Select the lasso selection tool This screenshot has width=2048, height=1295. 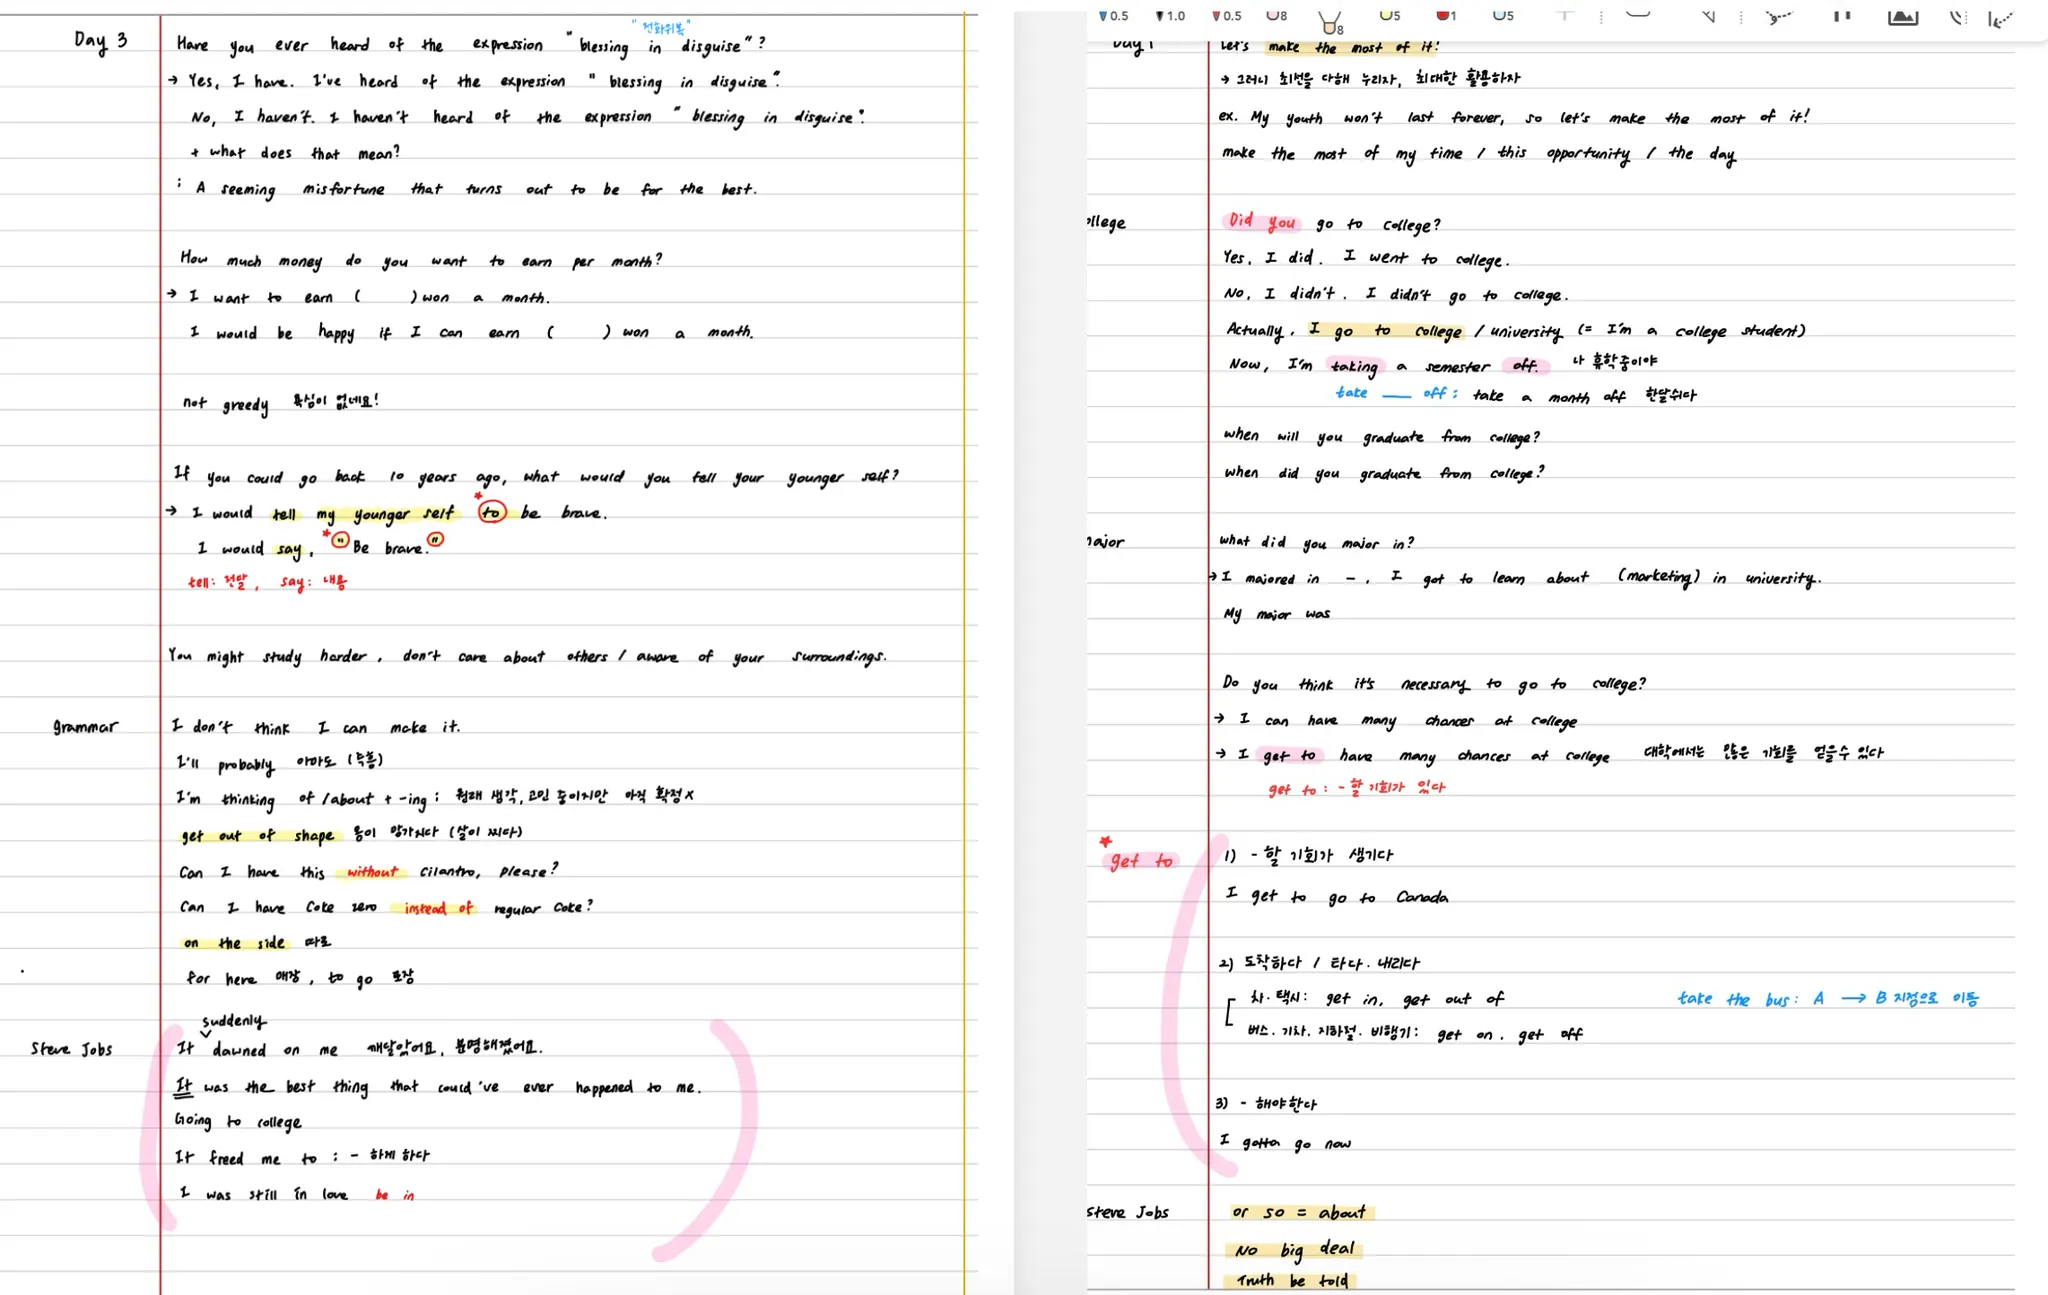1778,16
